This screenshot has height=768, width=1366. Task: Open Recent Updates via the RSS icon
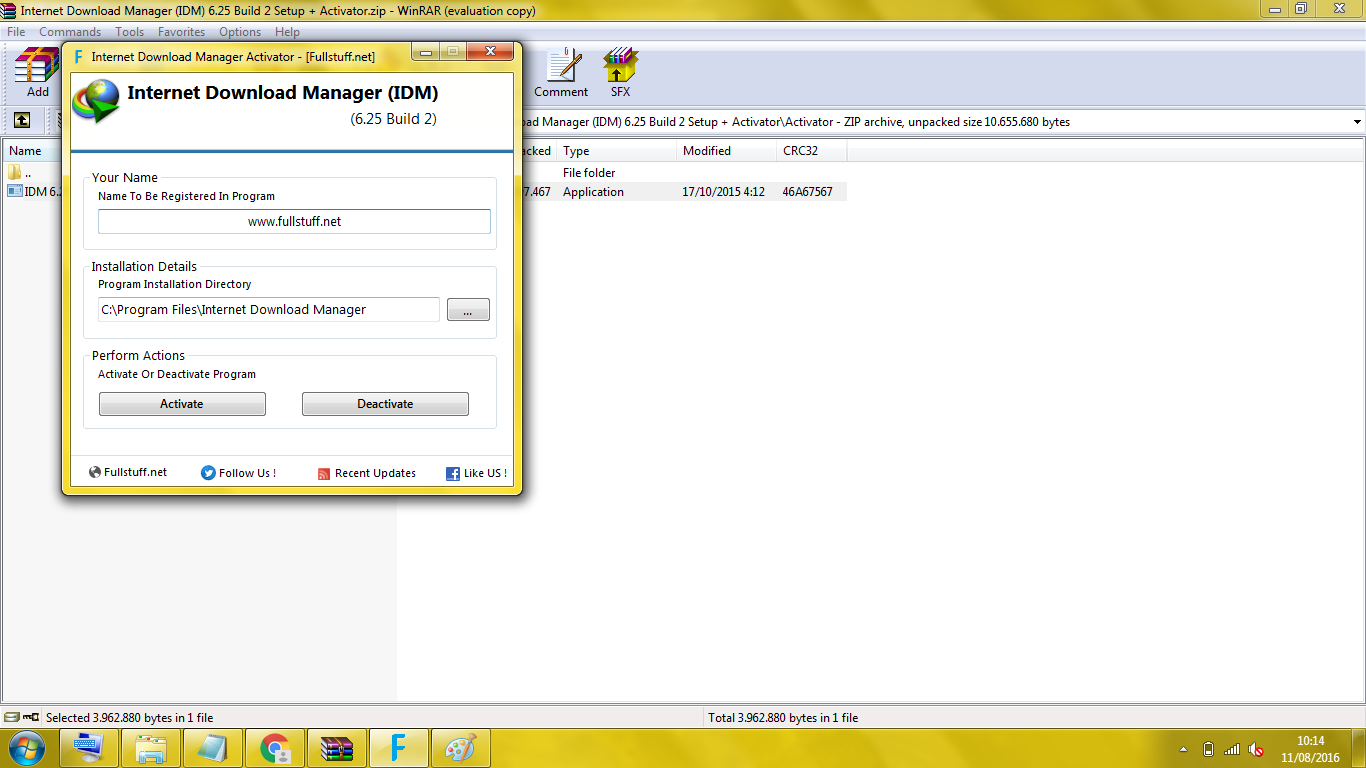point(325,472)
